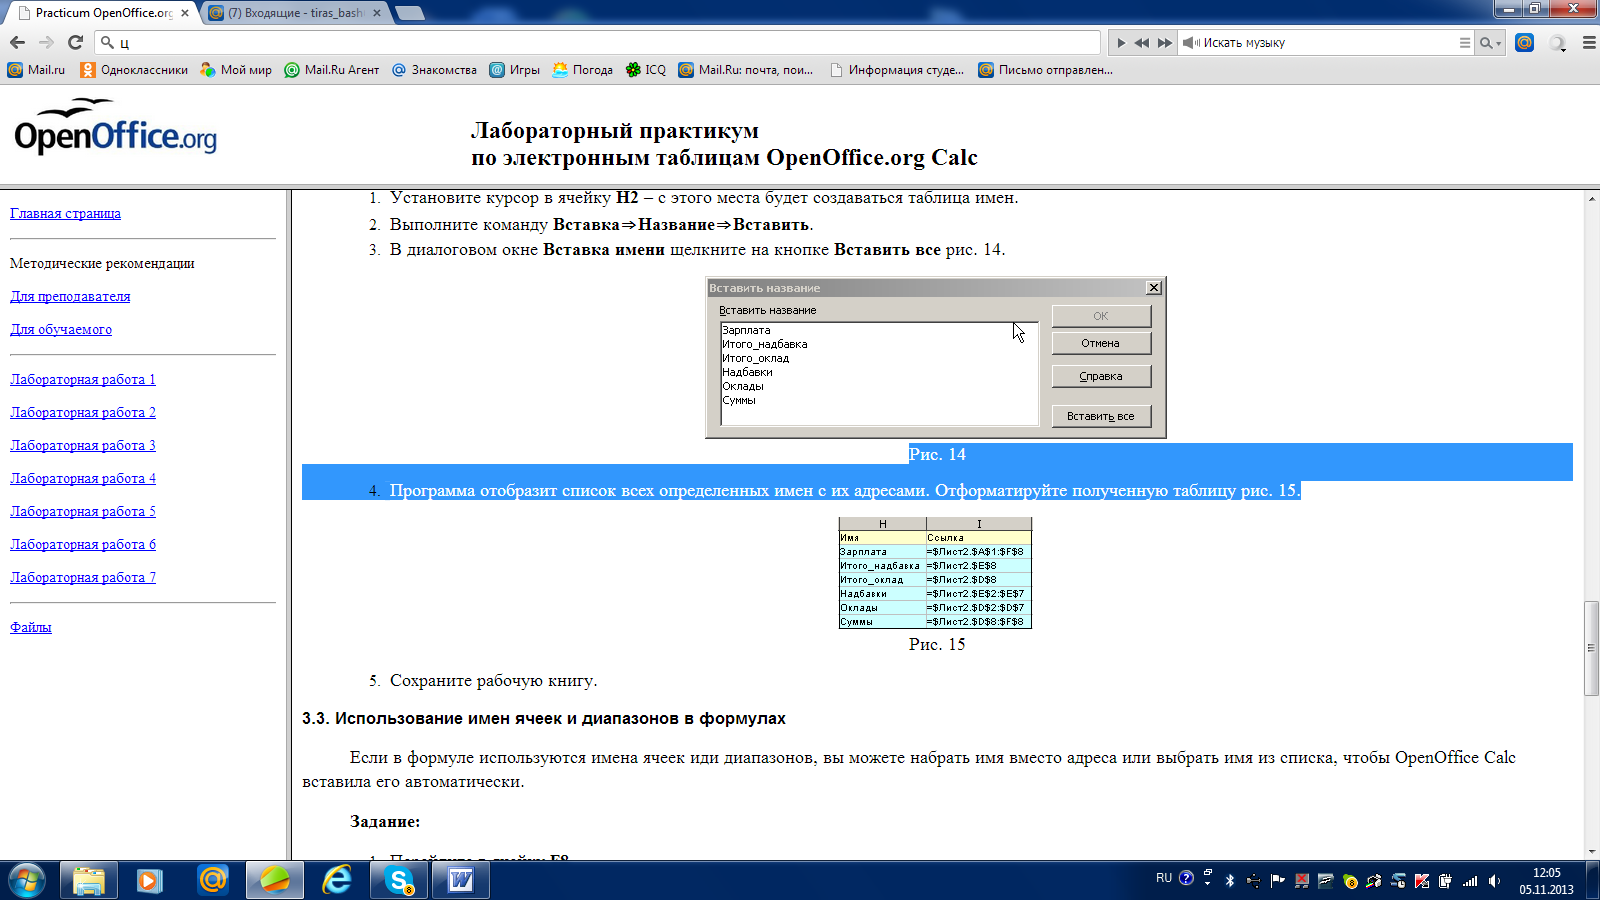
Task: Open 'Лабораторная работа 3' link
Action: (x=83, y=445)
